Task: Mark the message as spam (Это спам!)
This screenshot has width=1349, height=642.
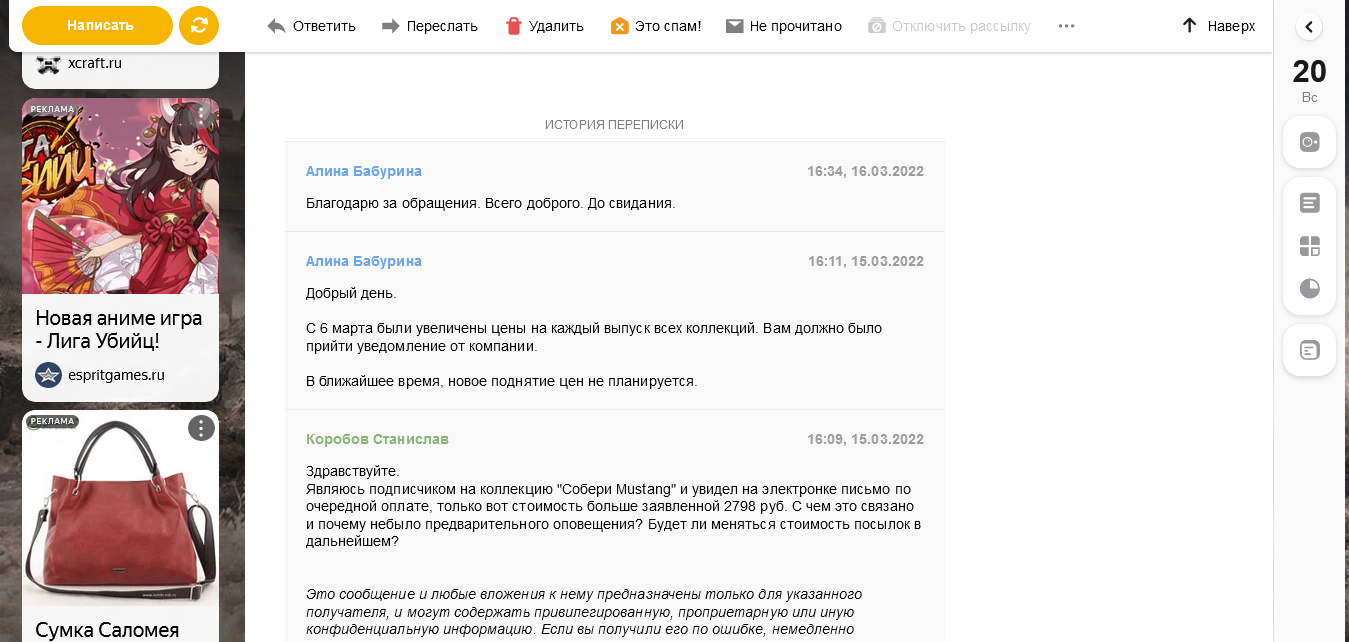Action: 656,26
